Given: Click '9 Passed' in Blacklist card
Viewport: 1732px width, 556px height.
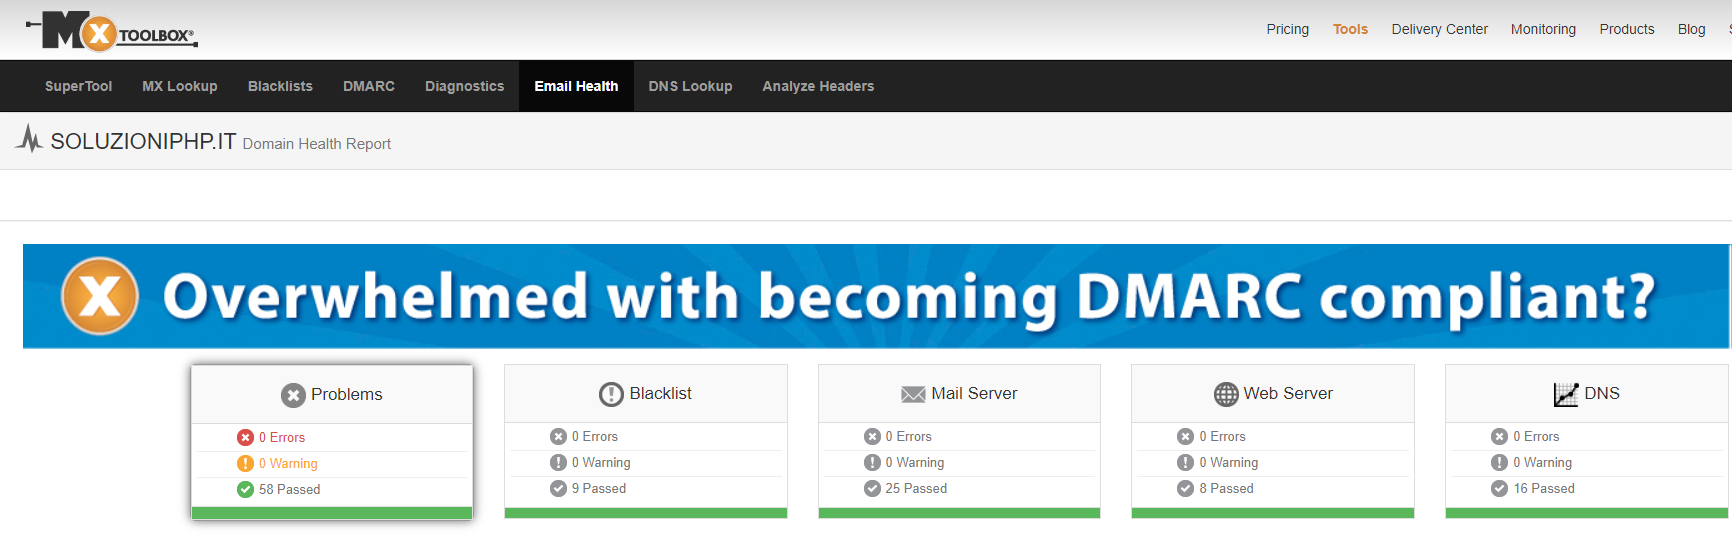Looking at the screenshot, I should point(599,488).
